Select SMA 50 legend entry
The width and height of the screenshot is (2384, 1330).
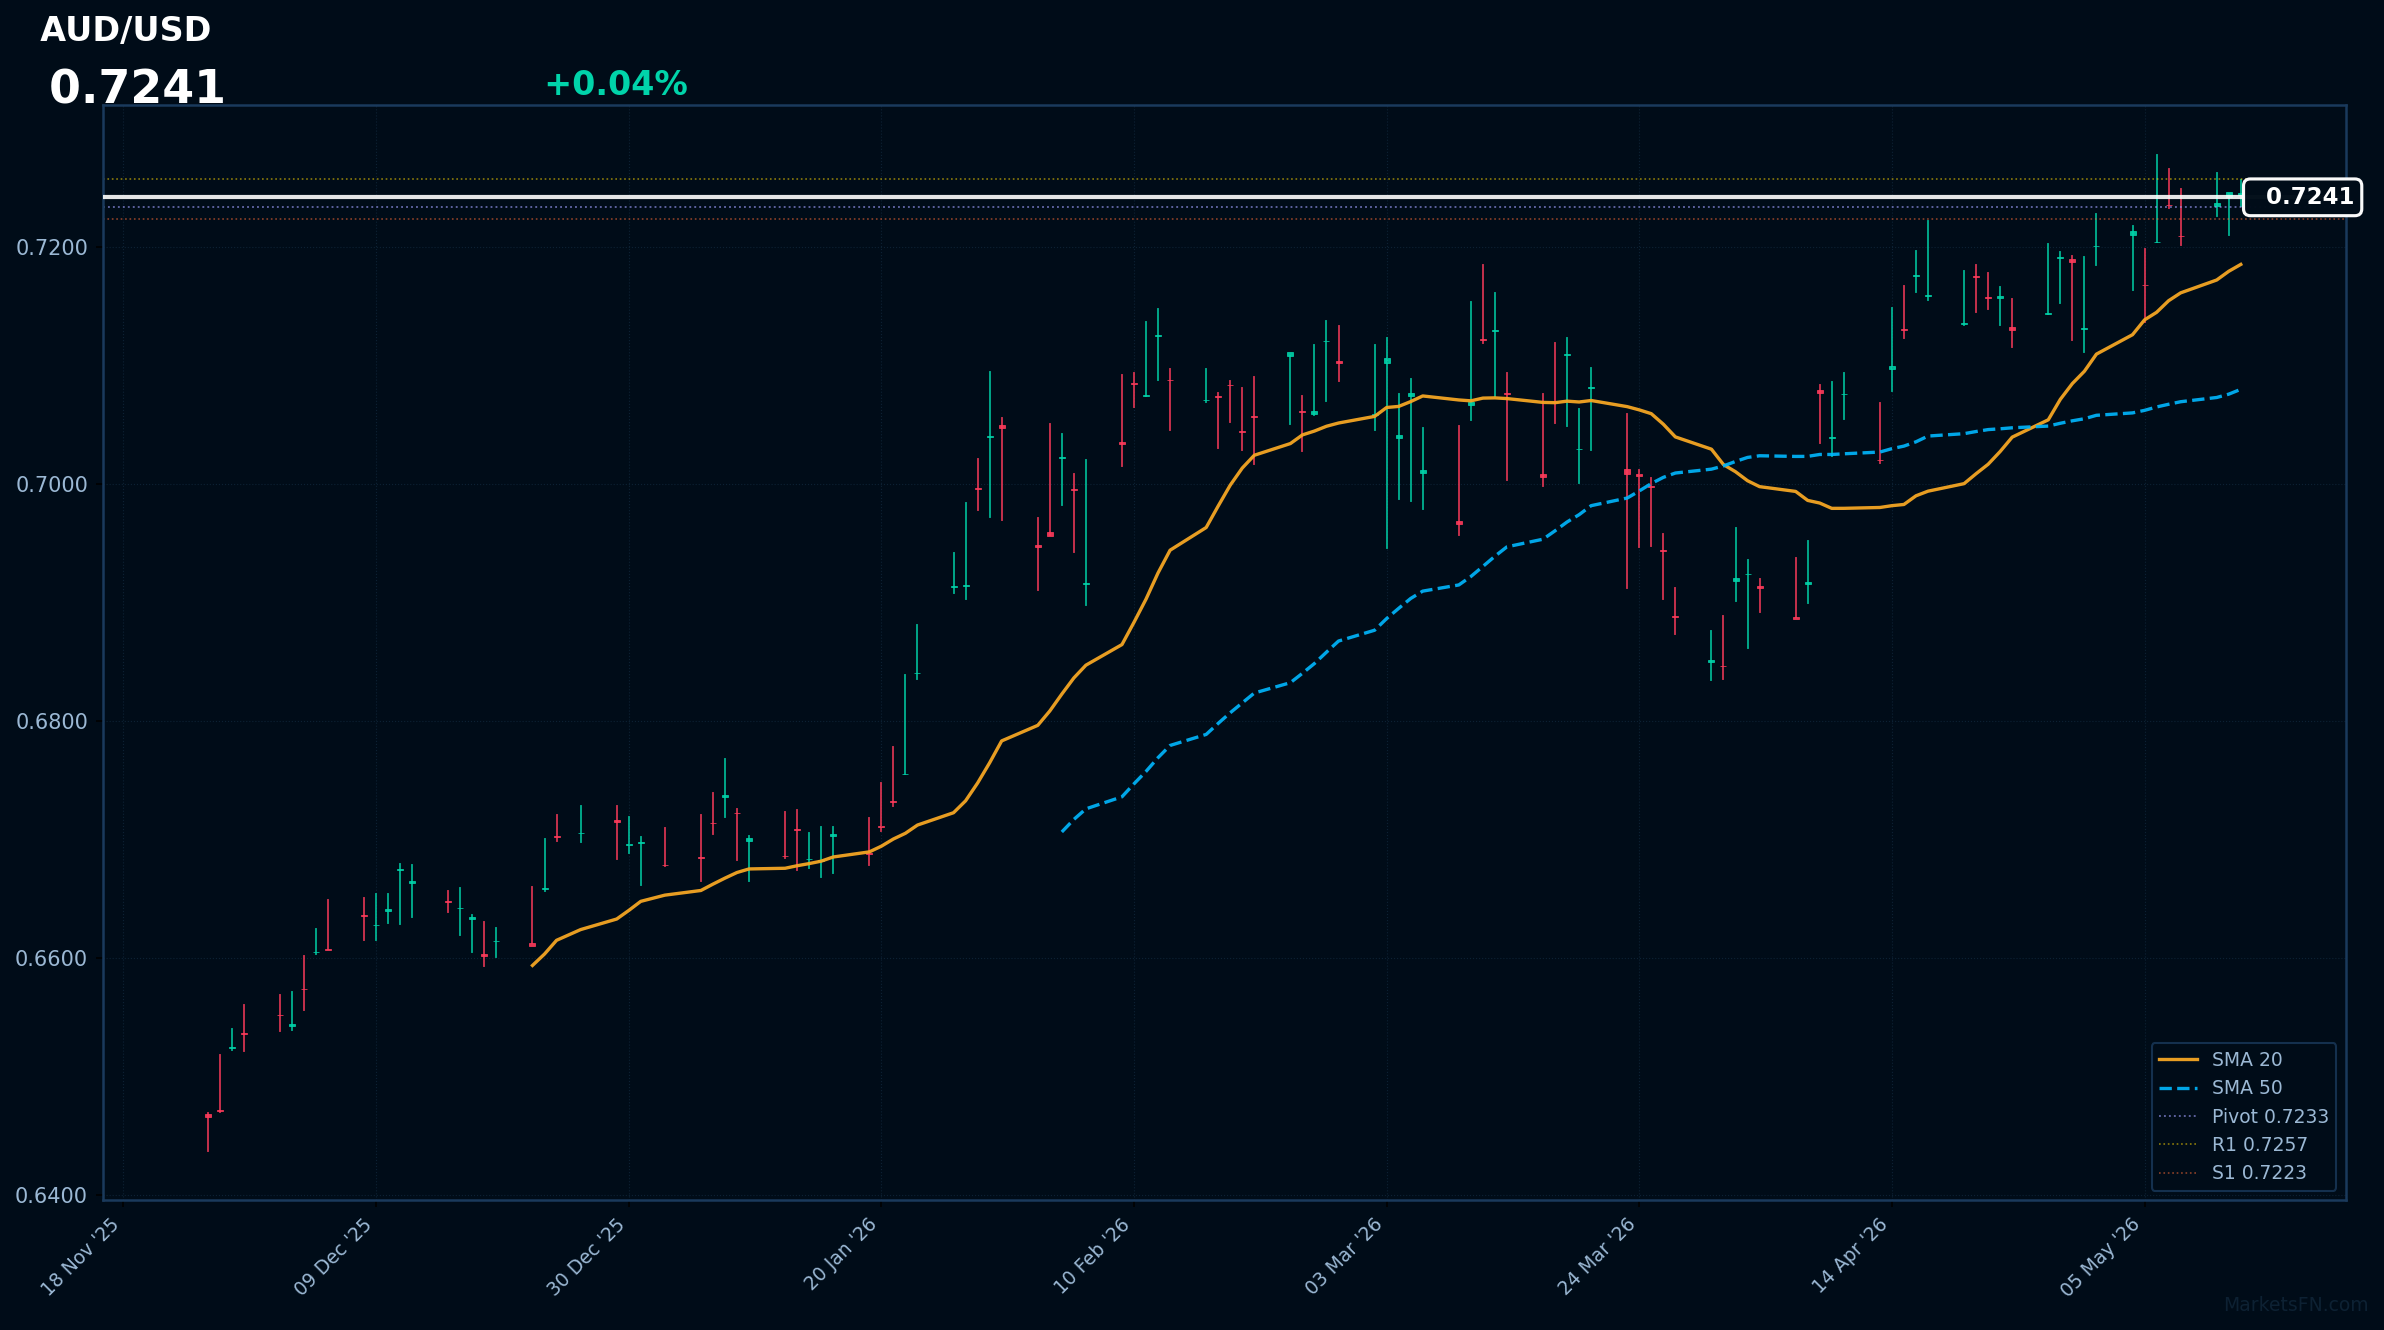[2246, 1088]
